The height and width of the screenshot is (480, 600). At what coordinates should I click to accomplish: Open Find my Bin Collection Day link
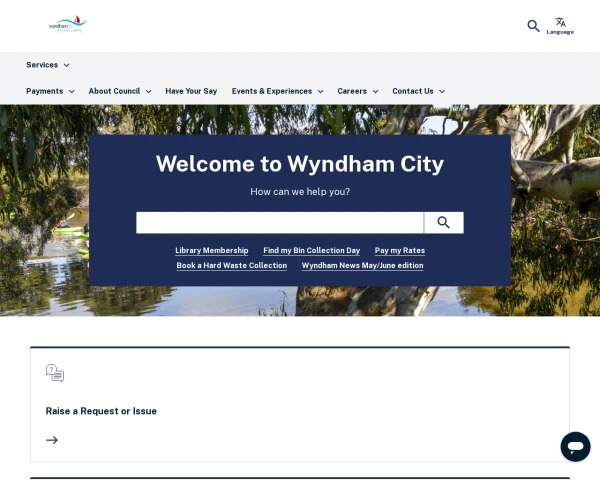coord(311,250)
